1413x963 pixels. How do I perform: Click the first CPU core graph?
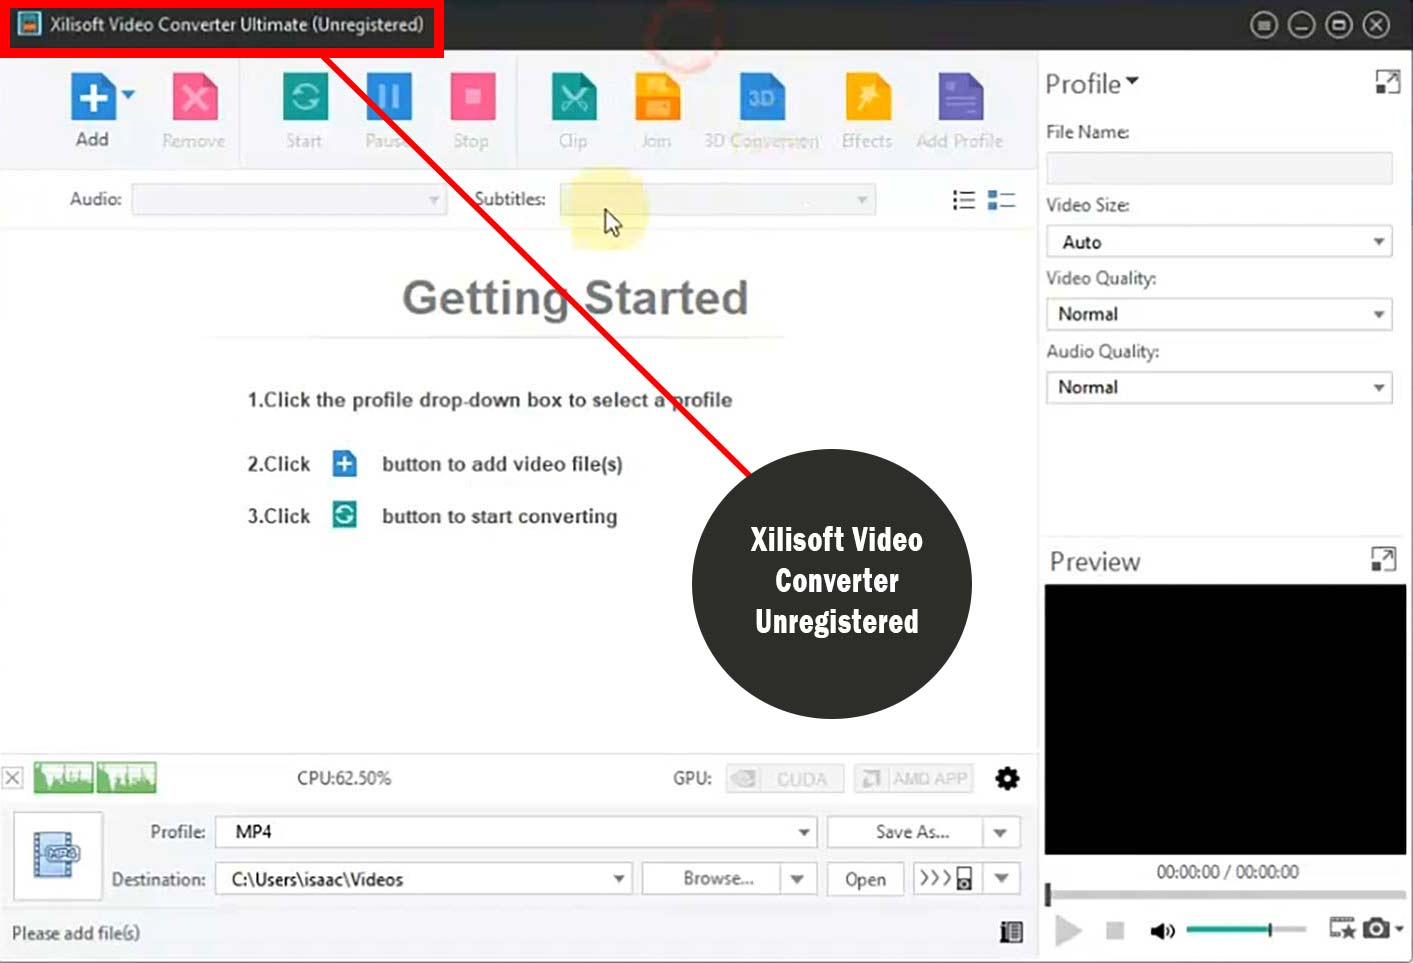click(x=64, y=777)
